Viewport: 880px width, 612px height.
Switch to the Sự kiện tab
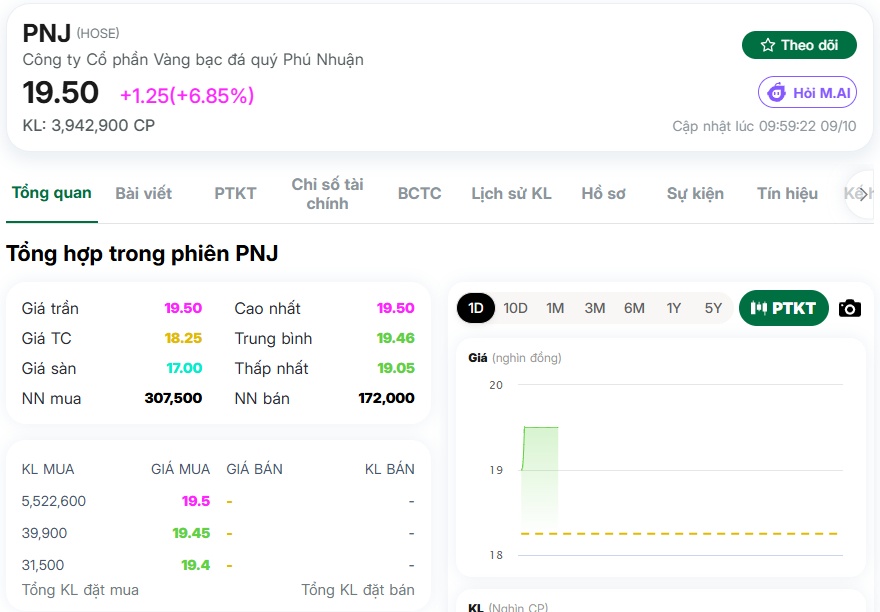click(x=695, y=193)
